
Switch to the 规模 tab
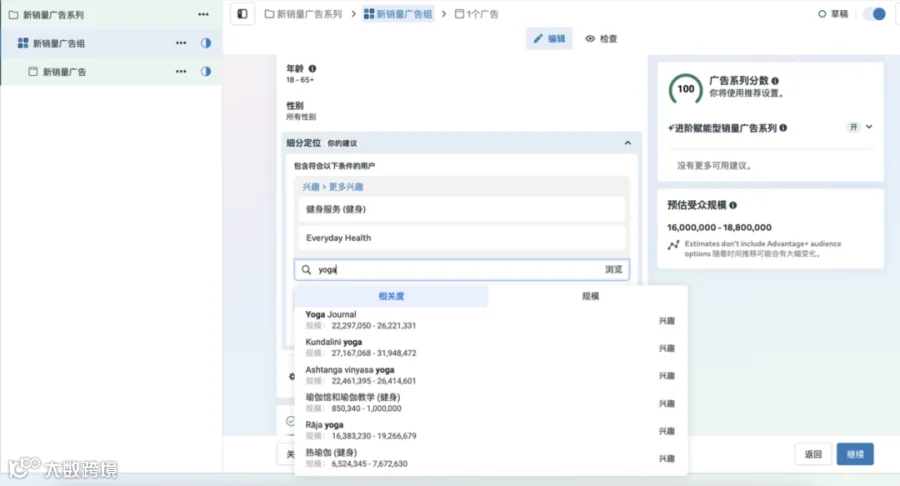click(x=590, y=296)
